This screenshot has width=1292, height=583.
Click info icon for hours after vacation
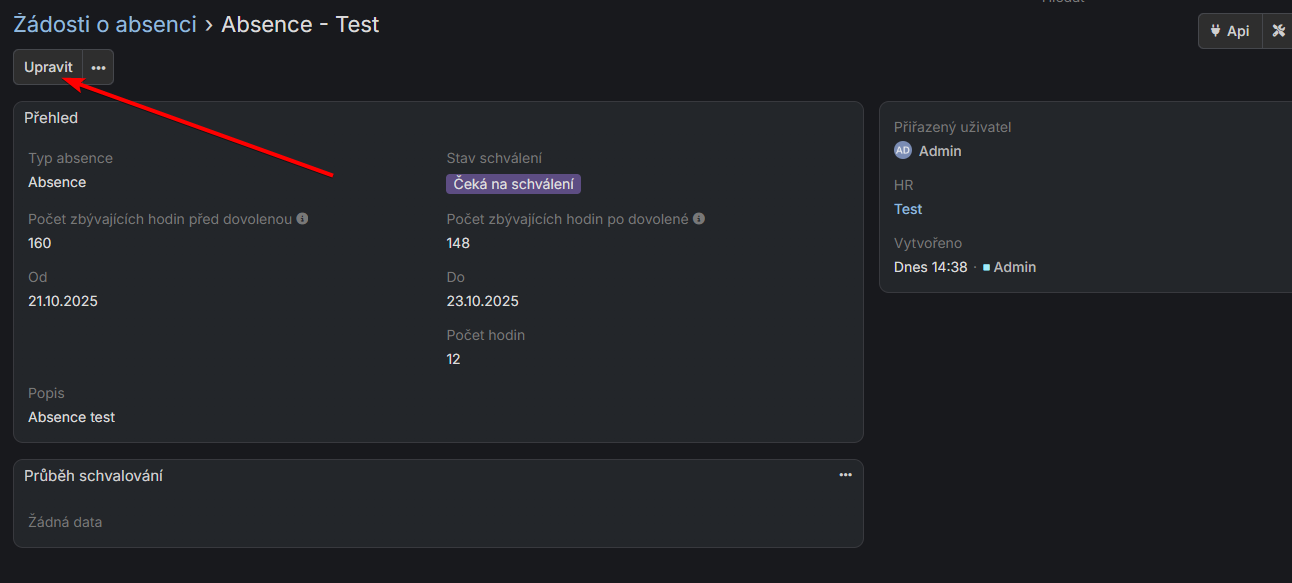699,219
